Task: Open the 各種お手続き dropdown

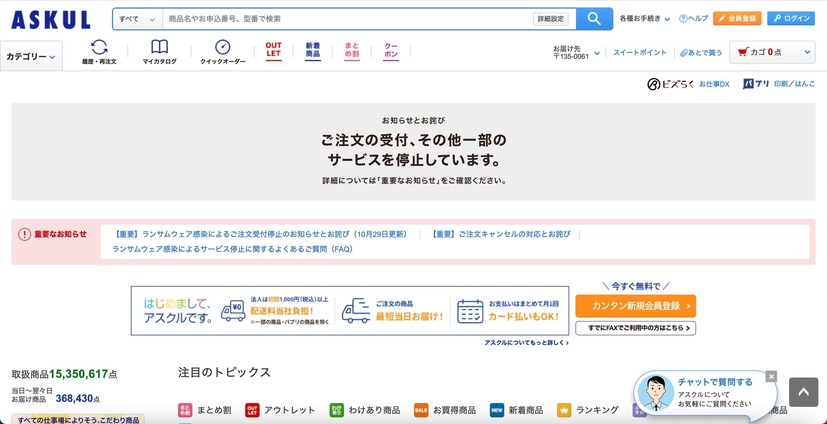Action: (645, 18)
